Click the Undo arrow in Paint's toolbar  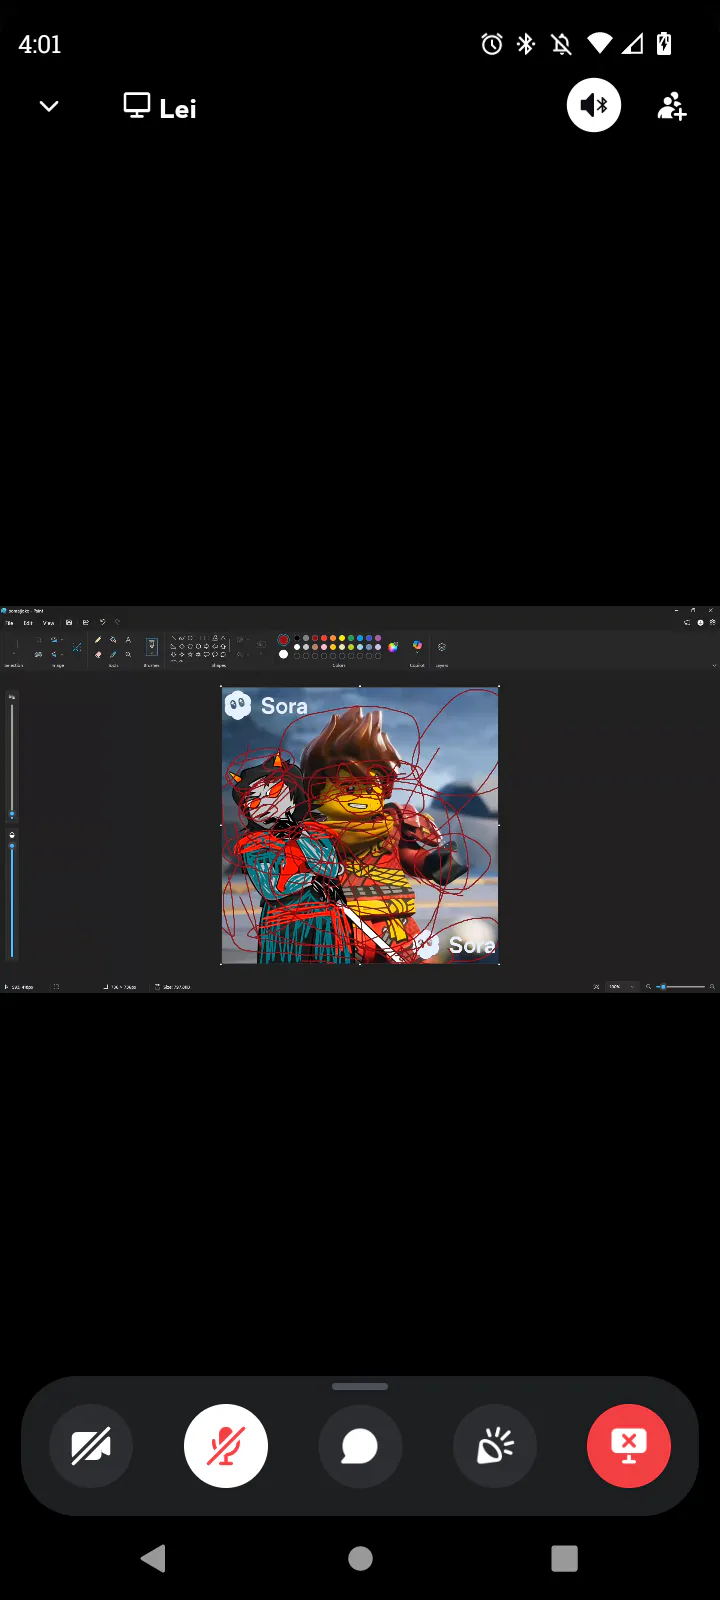click(102, 622)
